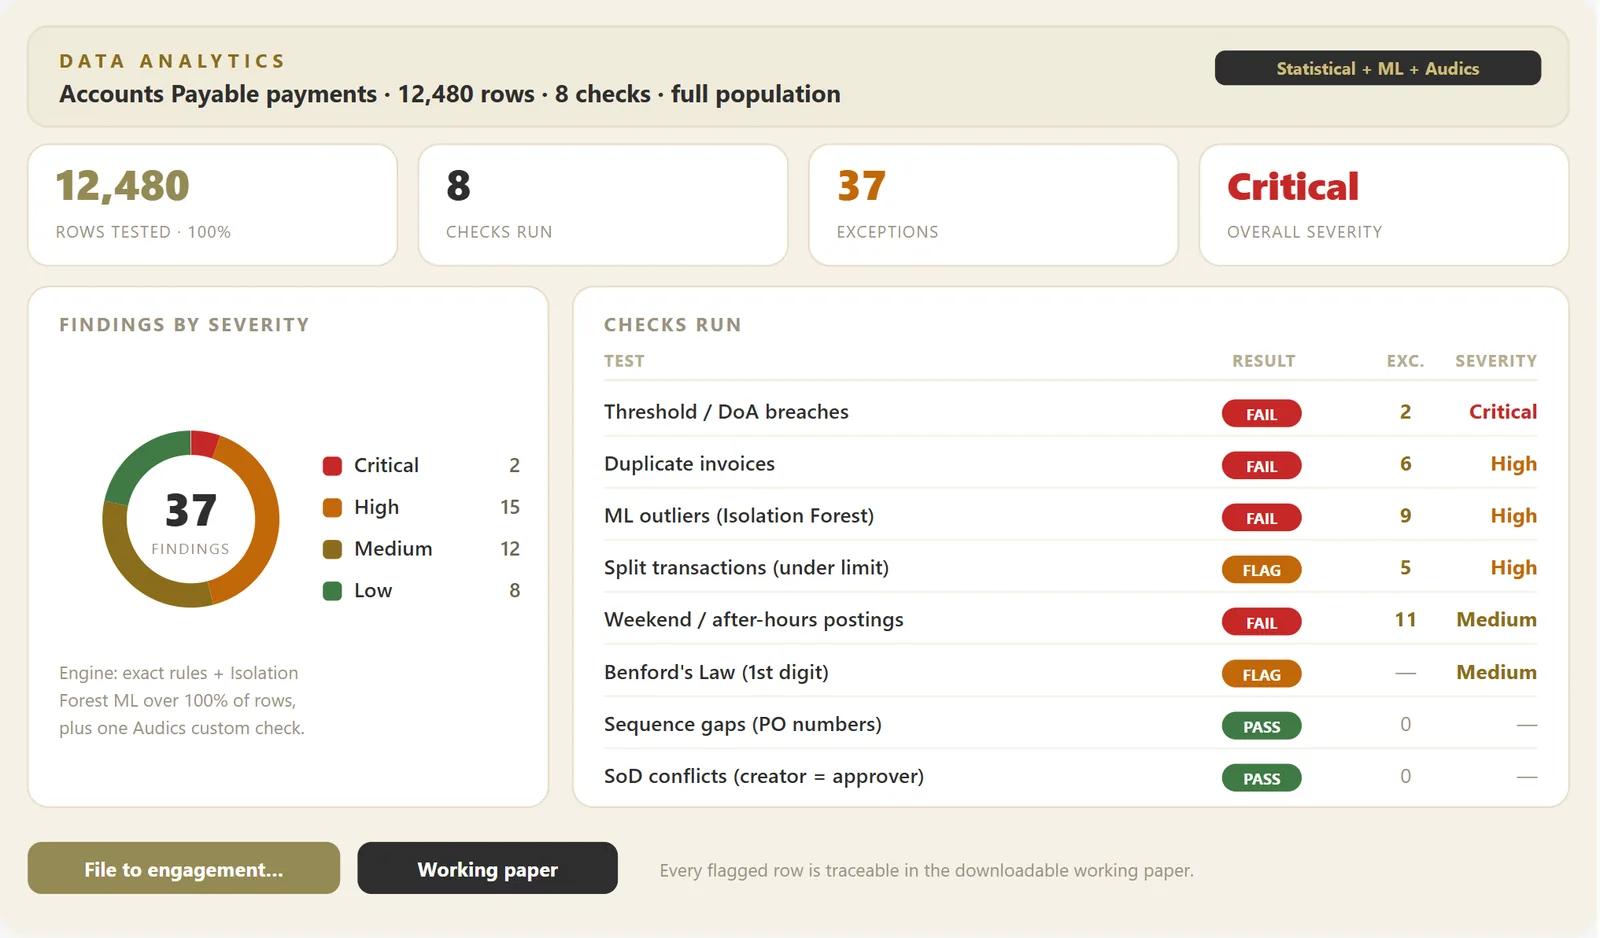
Task: Click the TEST column header
Action: (x=624, y=361)
